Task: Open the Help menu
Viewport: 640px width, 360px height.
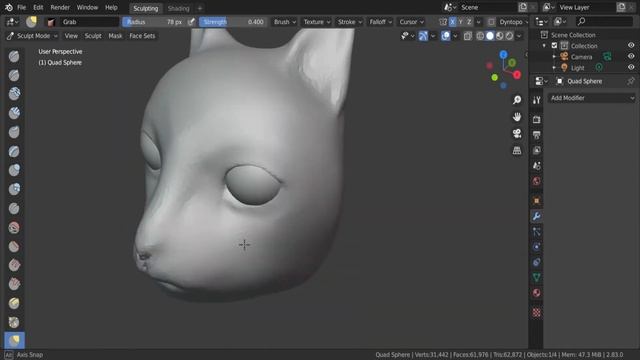Action: click(111, 7)
